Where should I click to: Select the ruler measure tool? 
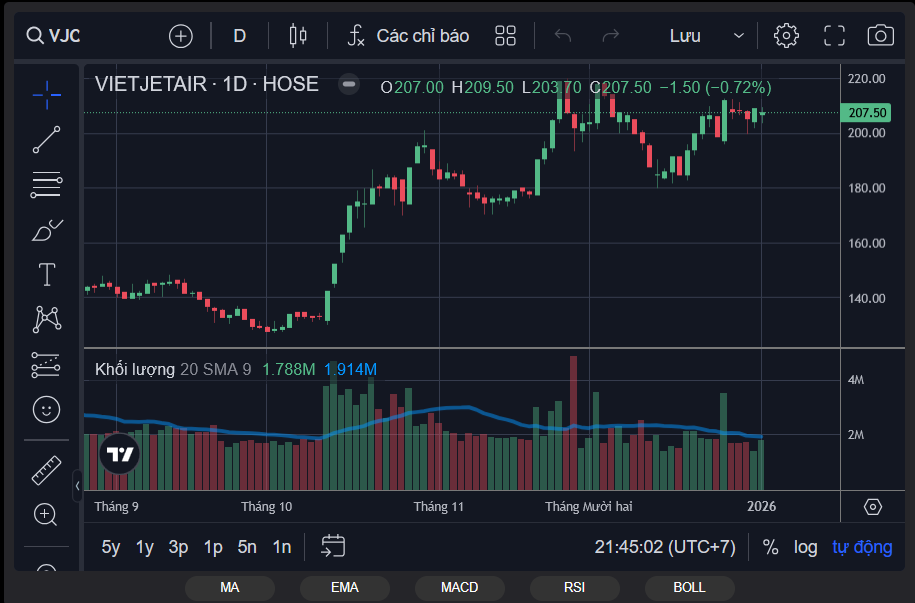pos(46,469)
